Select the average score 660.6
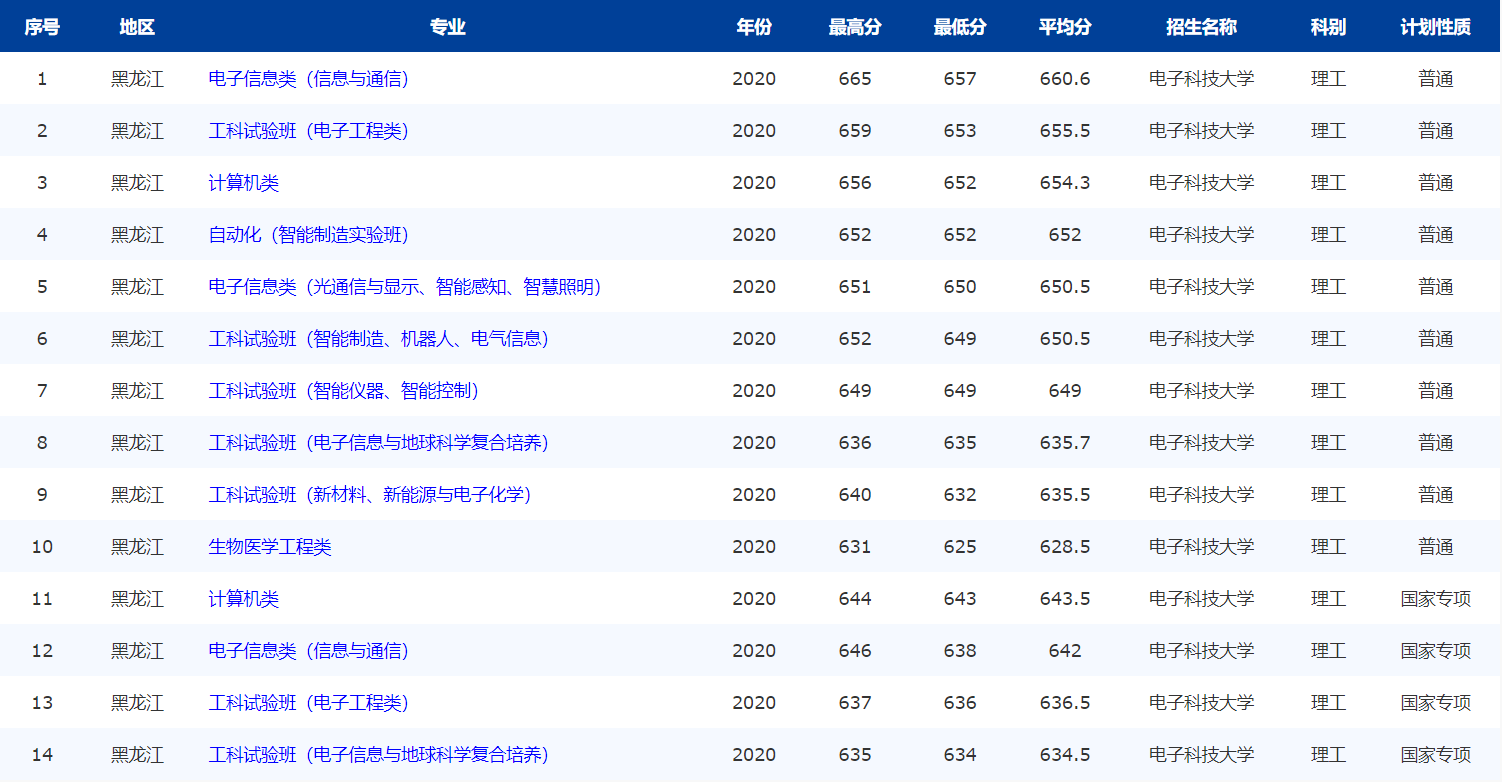Screen dimensions: 1502x782 (x=1065, y=78)
